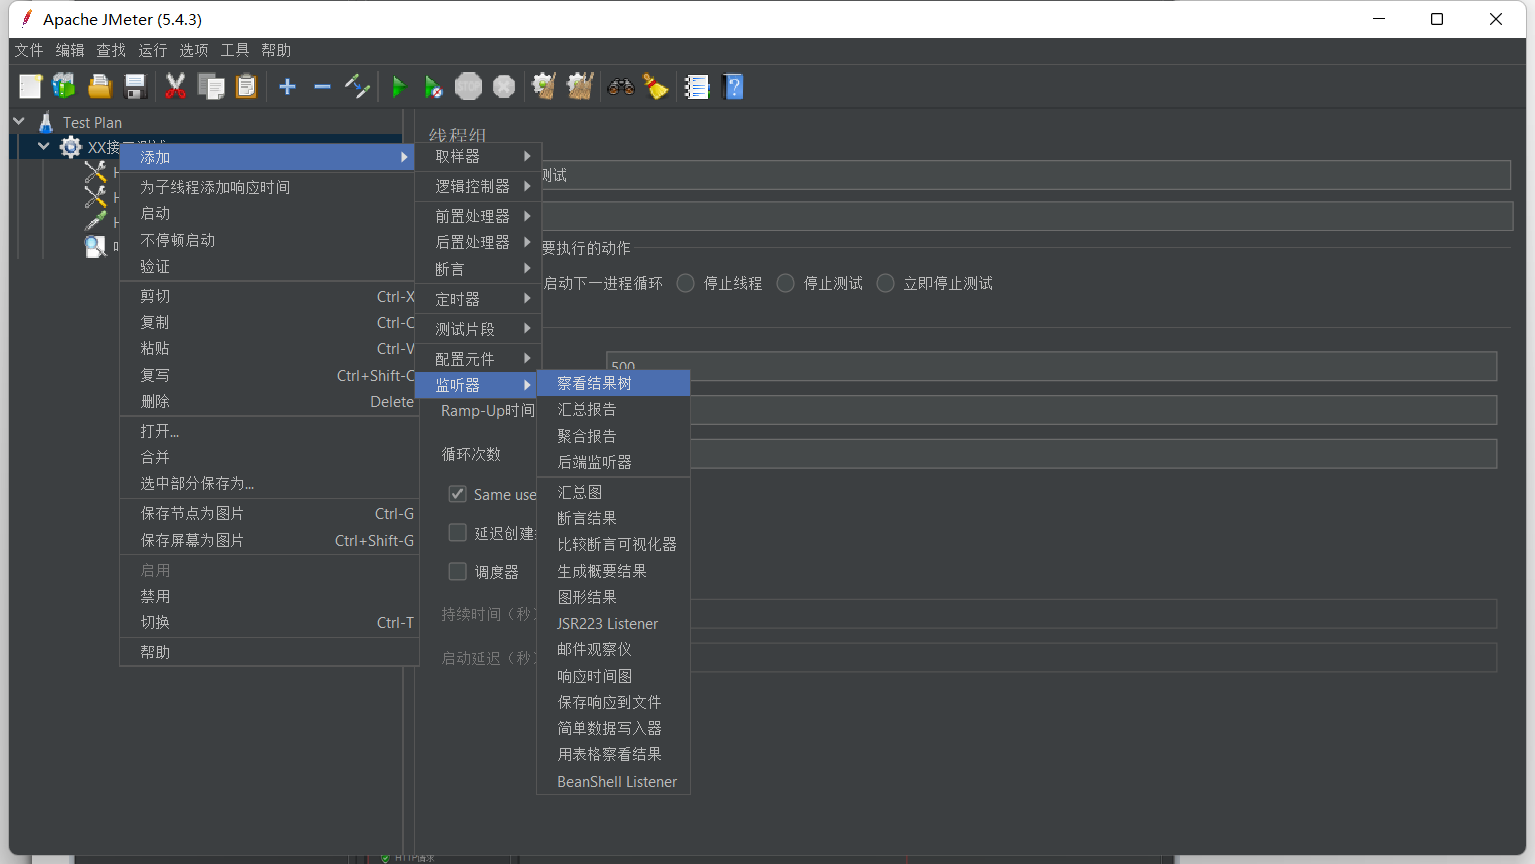This screenshot has height=864, width=1535.
Task: Click 删除 in the context menu
Action: point(267,401)
